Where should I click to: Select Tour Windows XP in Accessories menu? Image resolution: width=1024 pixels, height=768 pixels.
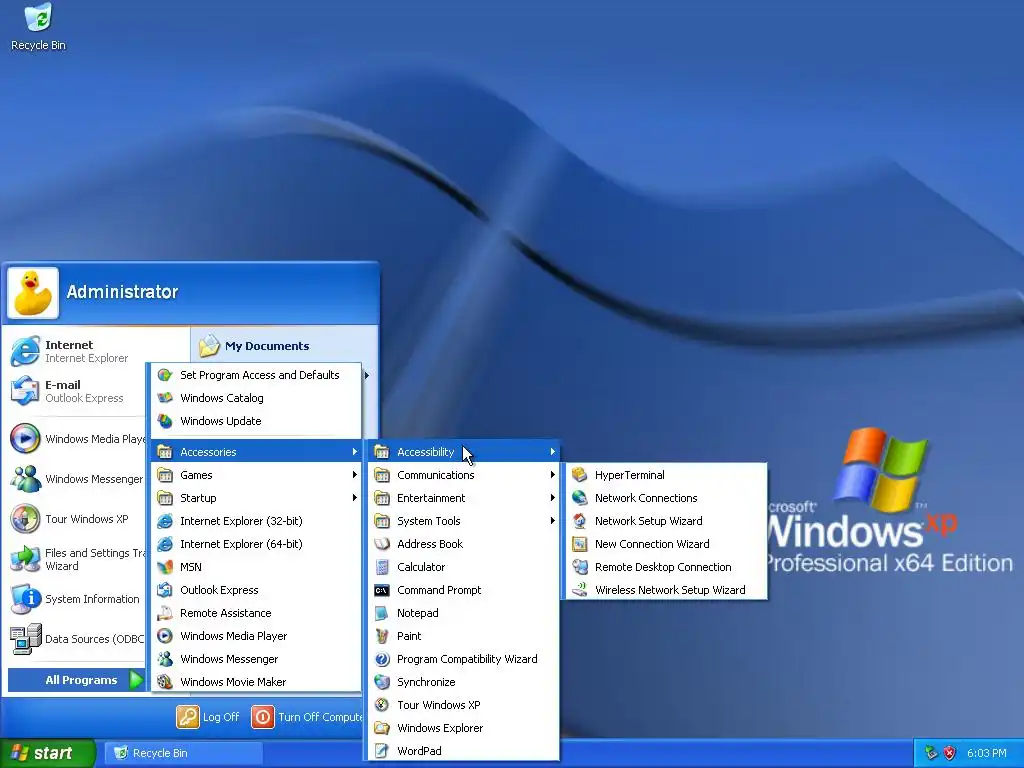click(x=464, y=705)
